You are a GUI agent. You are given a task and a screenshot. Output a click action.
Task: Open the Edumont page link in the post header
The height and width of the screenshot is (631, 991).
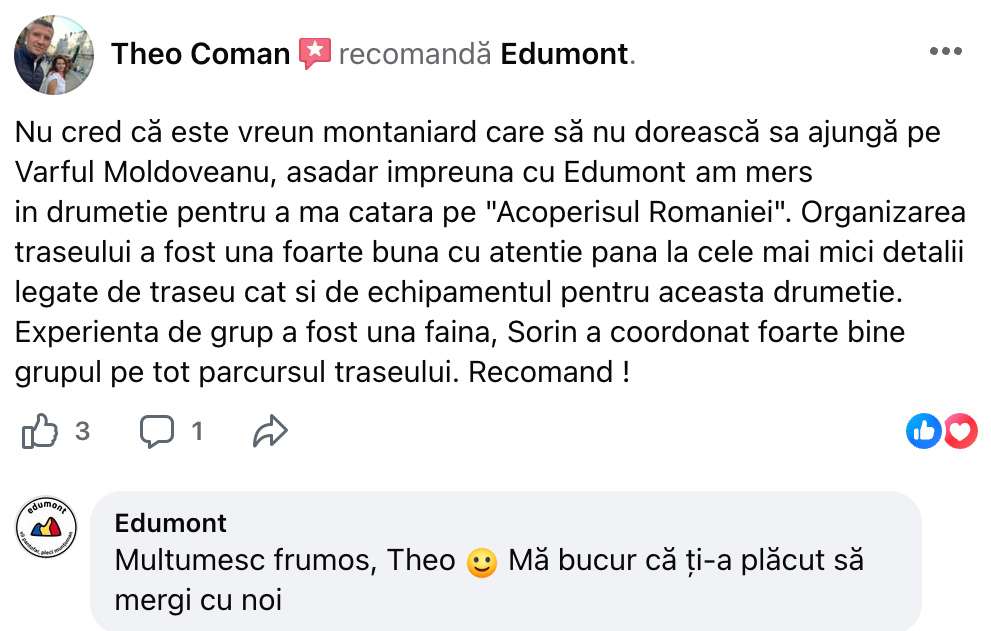[x=565, y=53]
